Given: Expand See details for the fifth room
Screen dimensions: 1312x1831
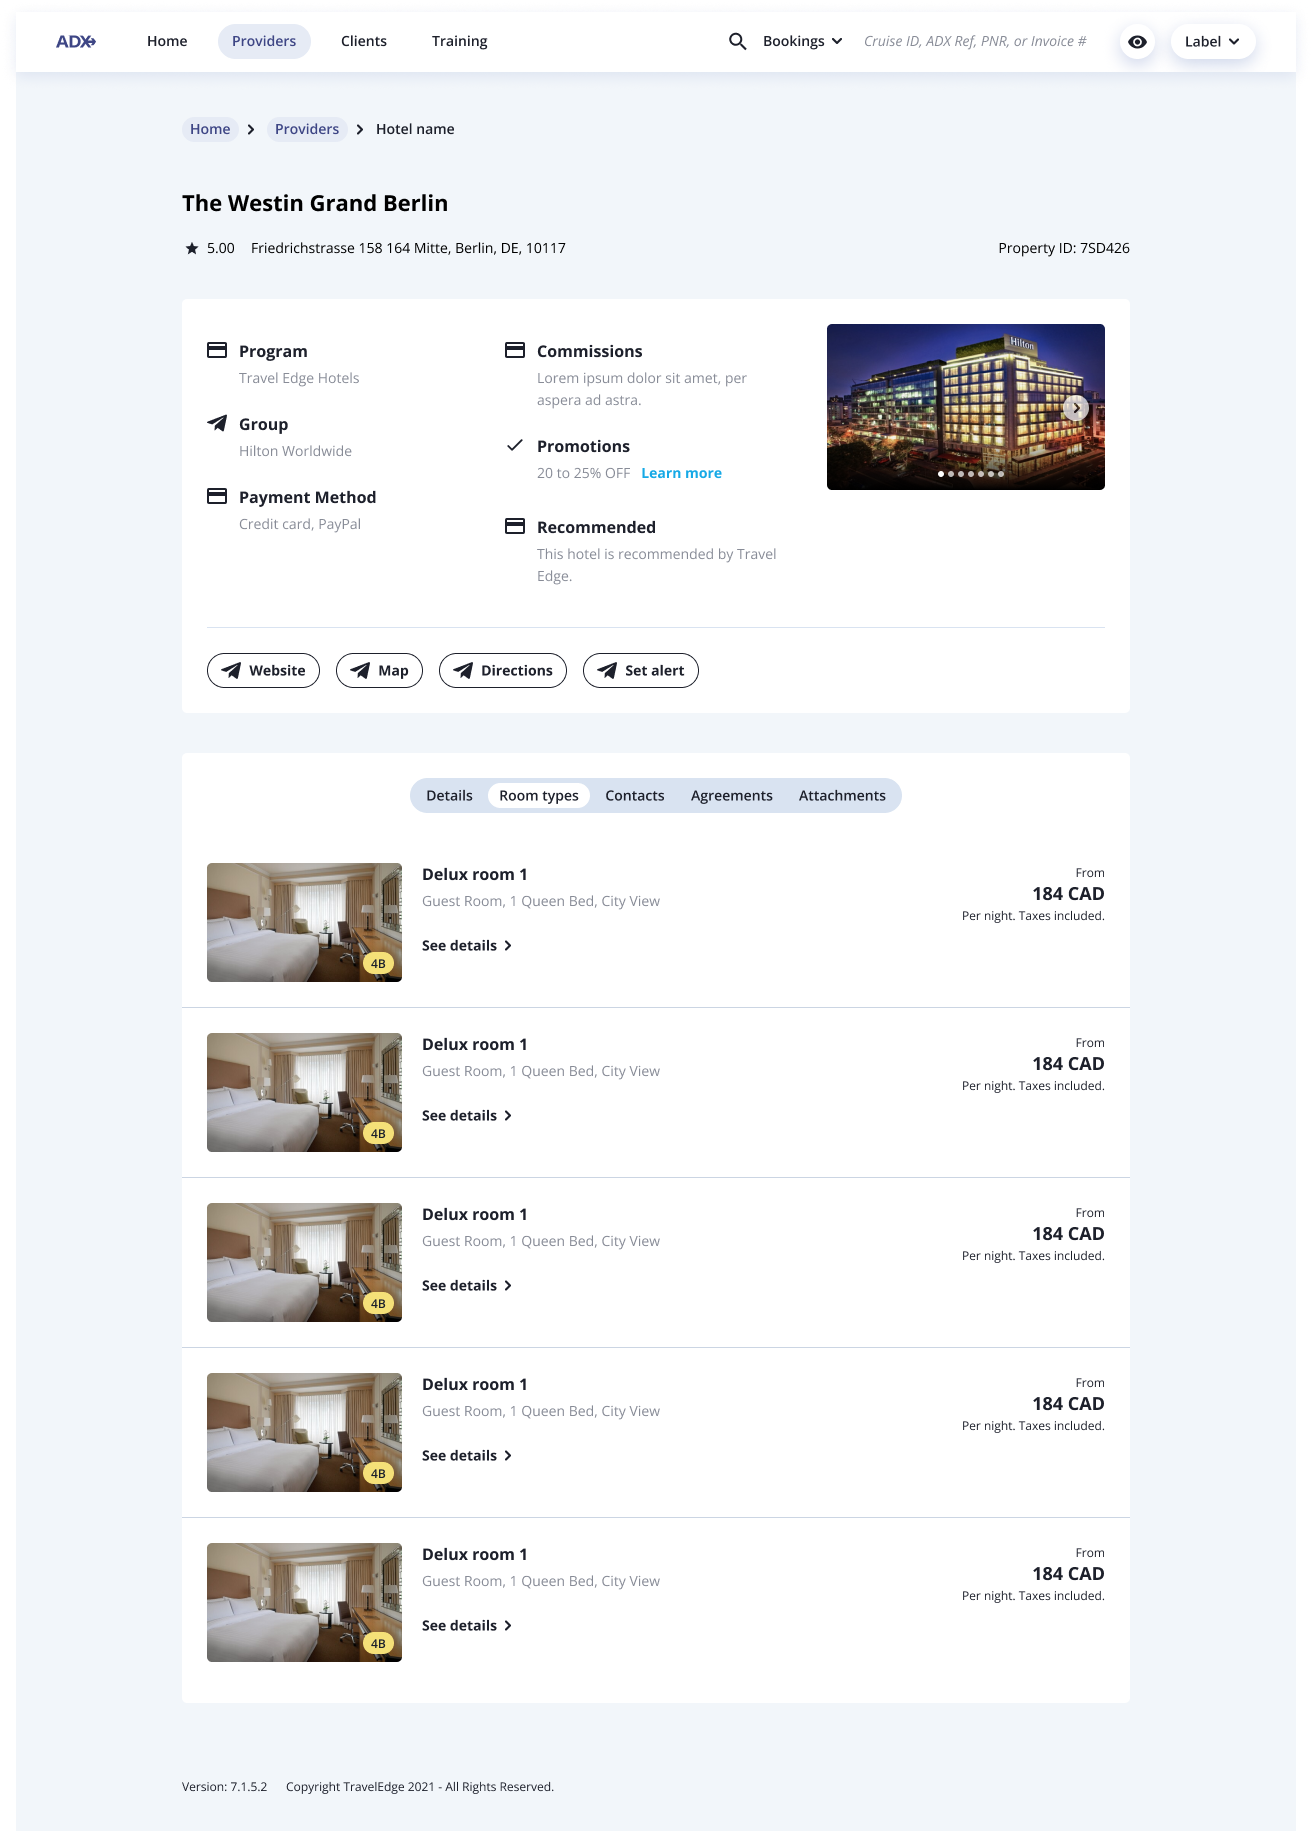Looking at the screenshot, I should point(467,1626).
